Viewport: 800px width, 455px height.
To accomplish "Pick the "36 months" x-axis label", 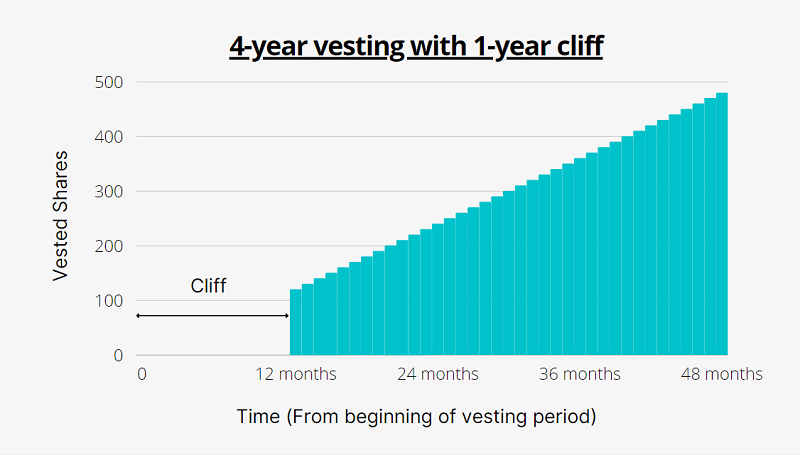I will [579, 374].
